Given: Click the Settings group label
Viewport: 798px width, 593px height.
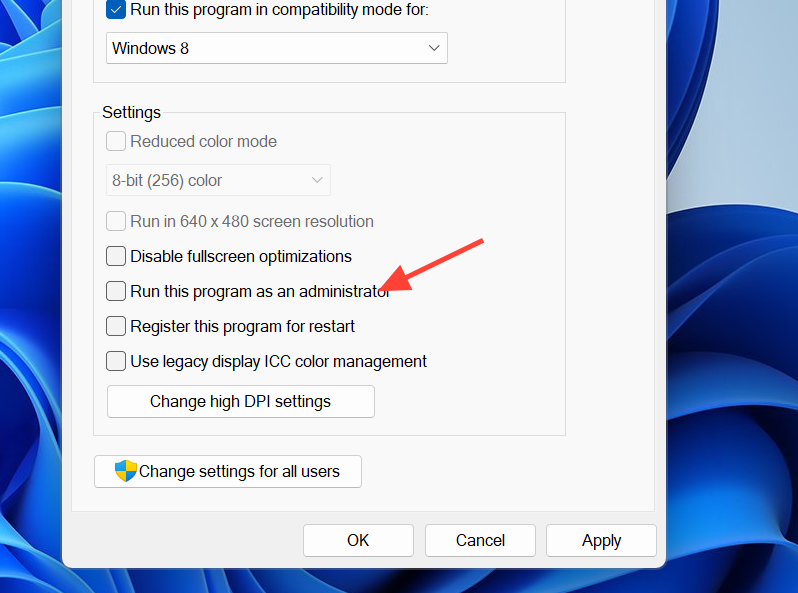Looking at the screenshot, I should (131, 112).
